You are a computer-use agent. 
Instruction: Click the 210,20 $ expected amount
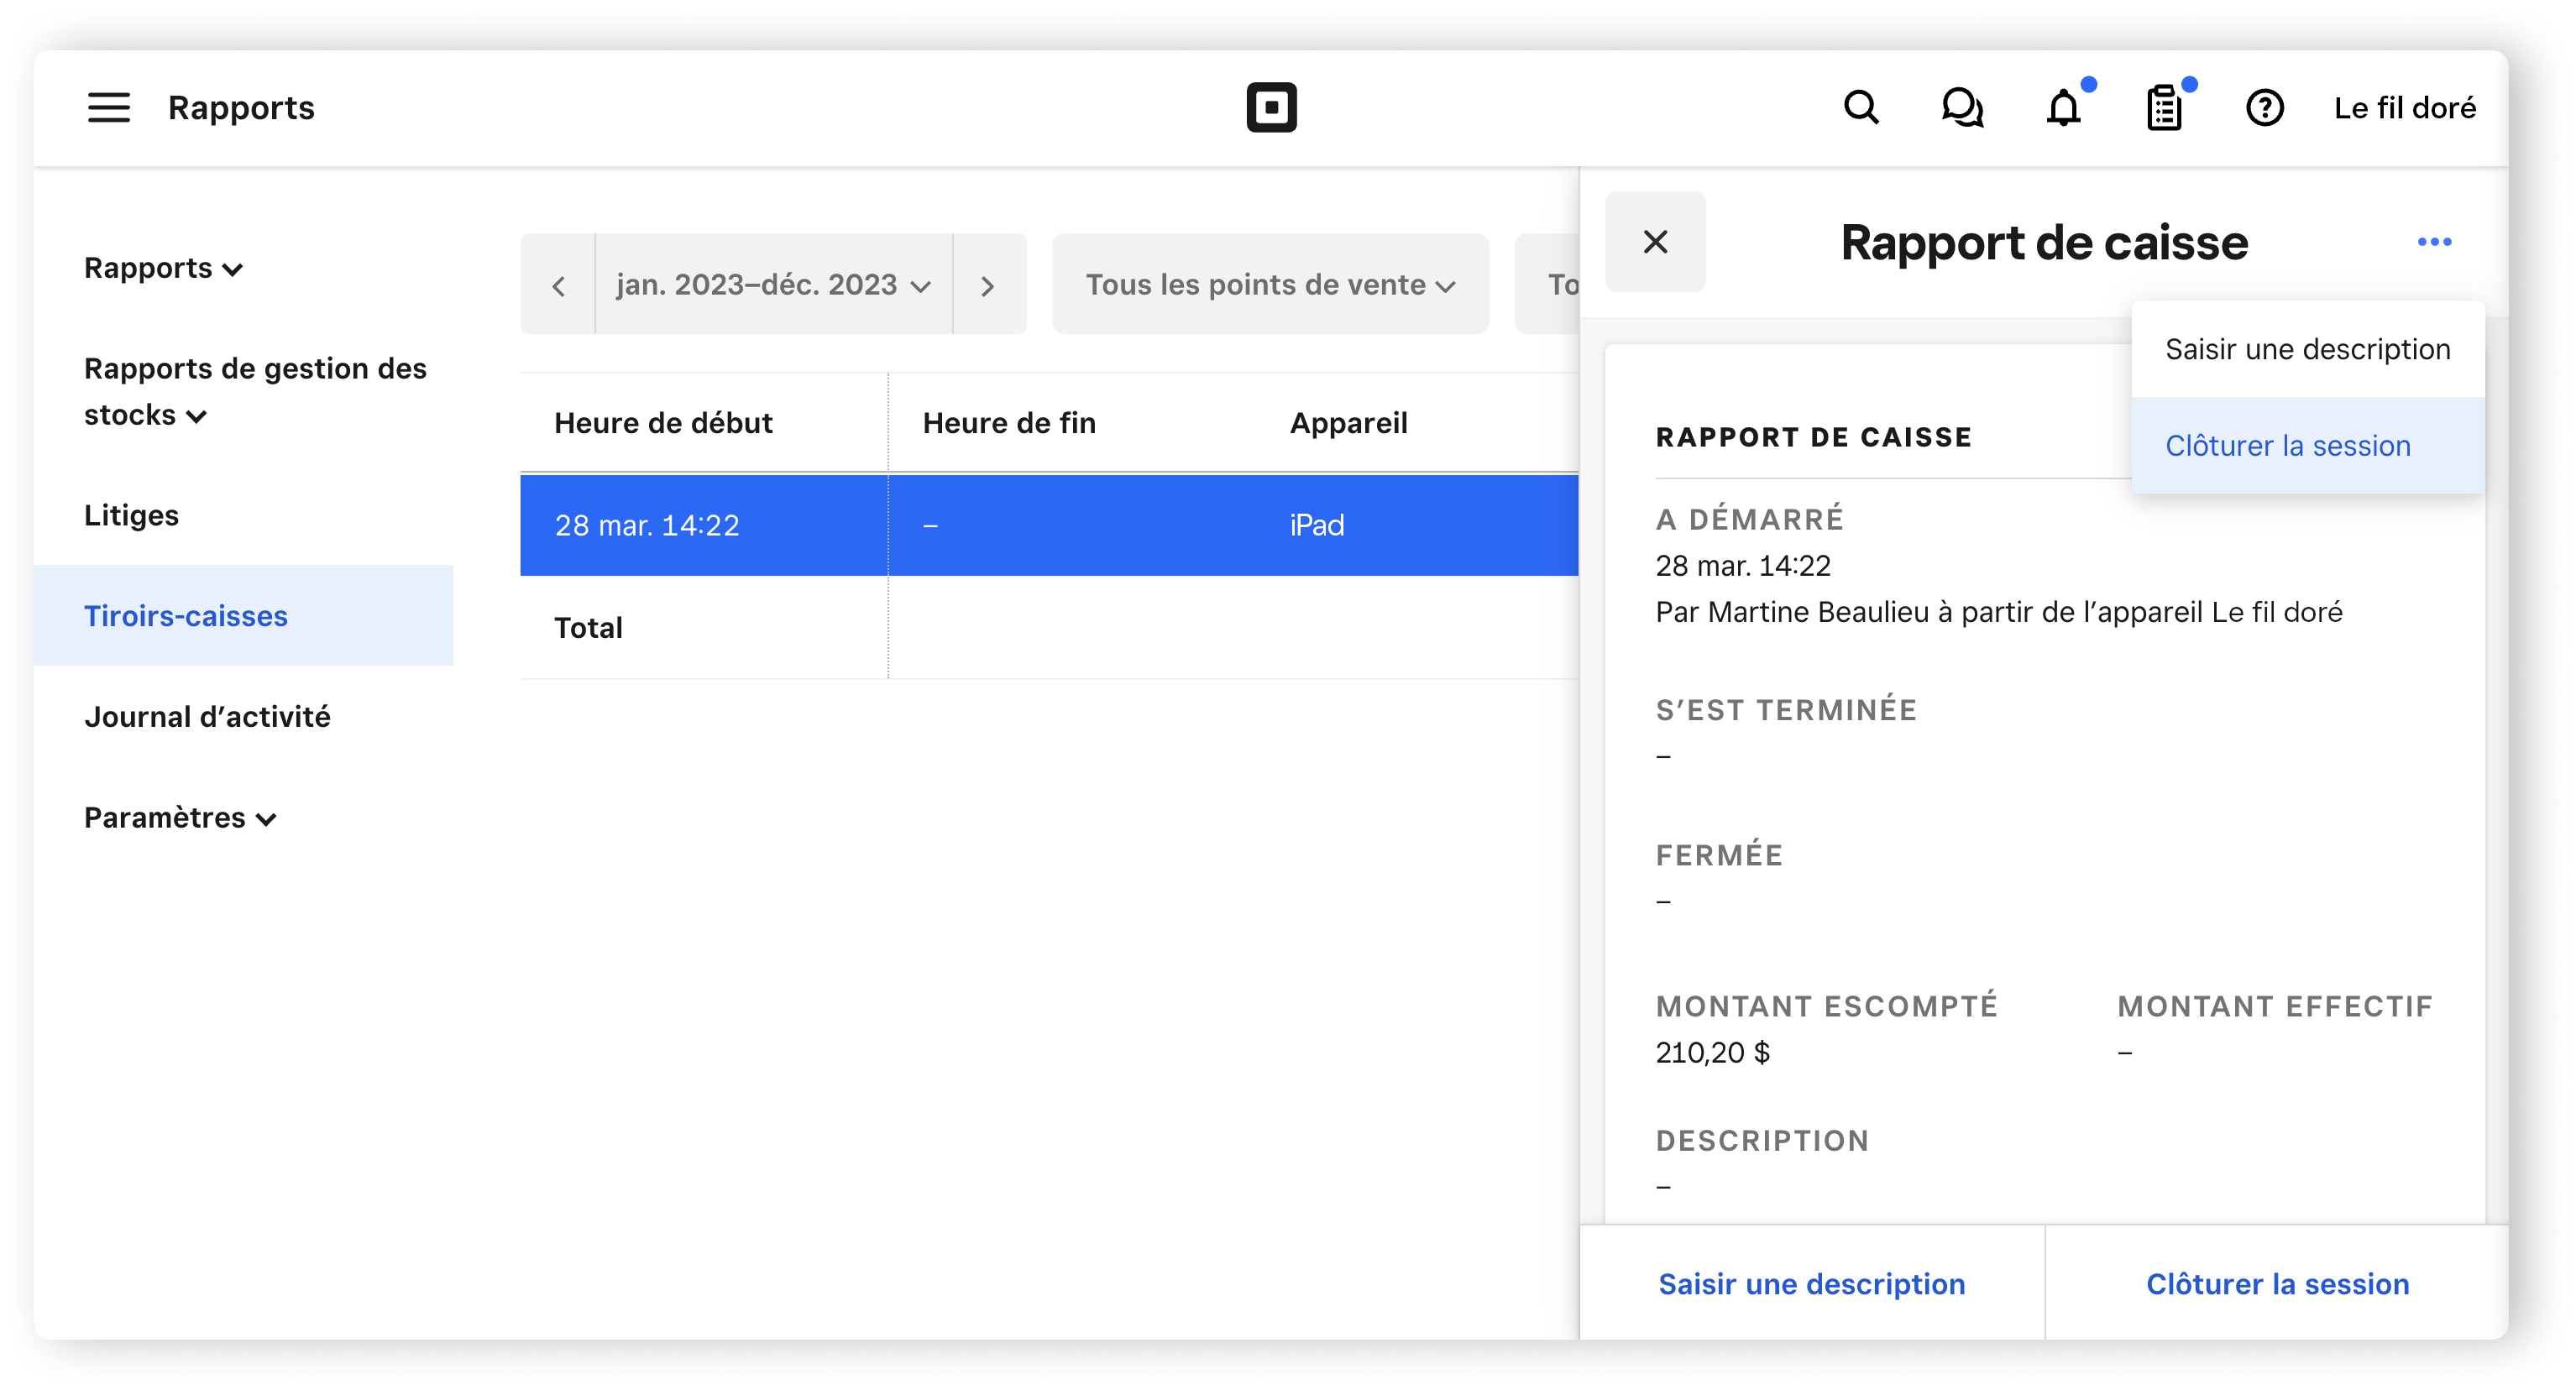coord(1712,1052)
